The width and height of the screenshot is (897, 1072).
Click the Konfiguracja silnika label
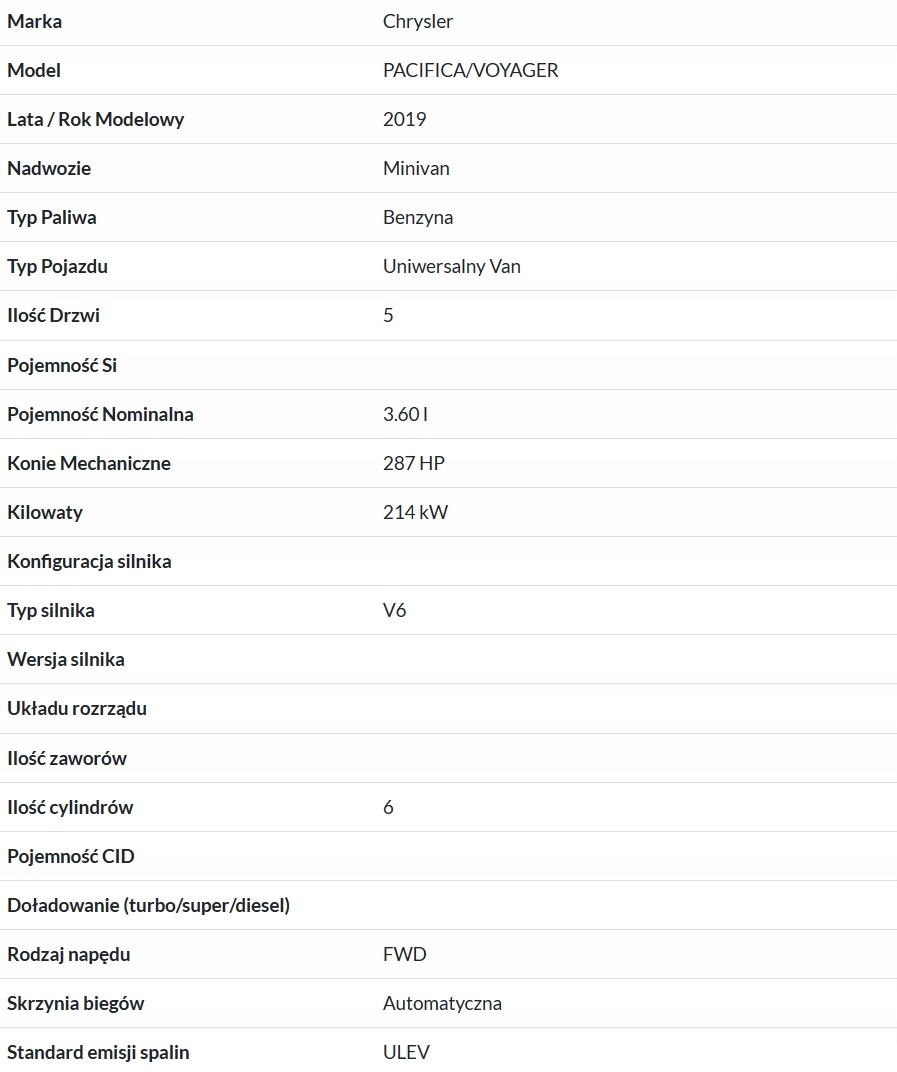point(89,561)
